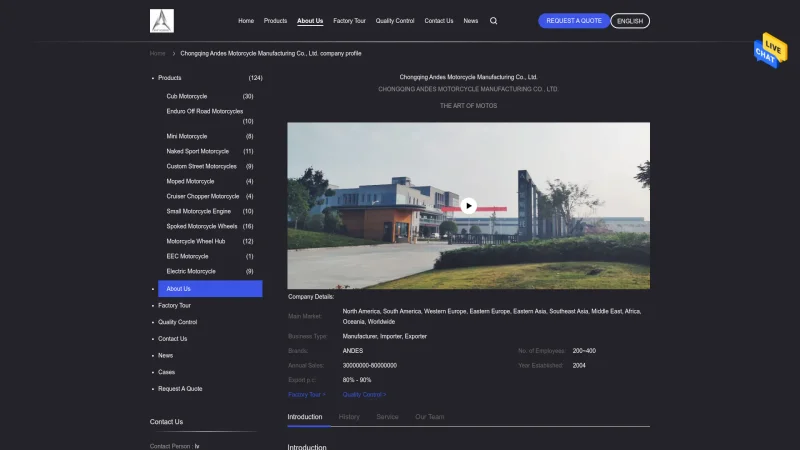Open News in top navigation
The width and height of the screenshot is (800, 450).
click(x=470, y=21)
